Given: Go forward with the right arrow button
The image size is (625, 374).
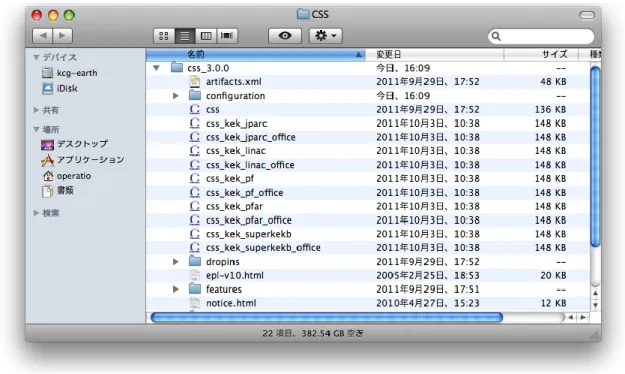Looking at the screenshot, I should point(63,36).
